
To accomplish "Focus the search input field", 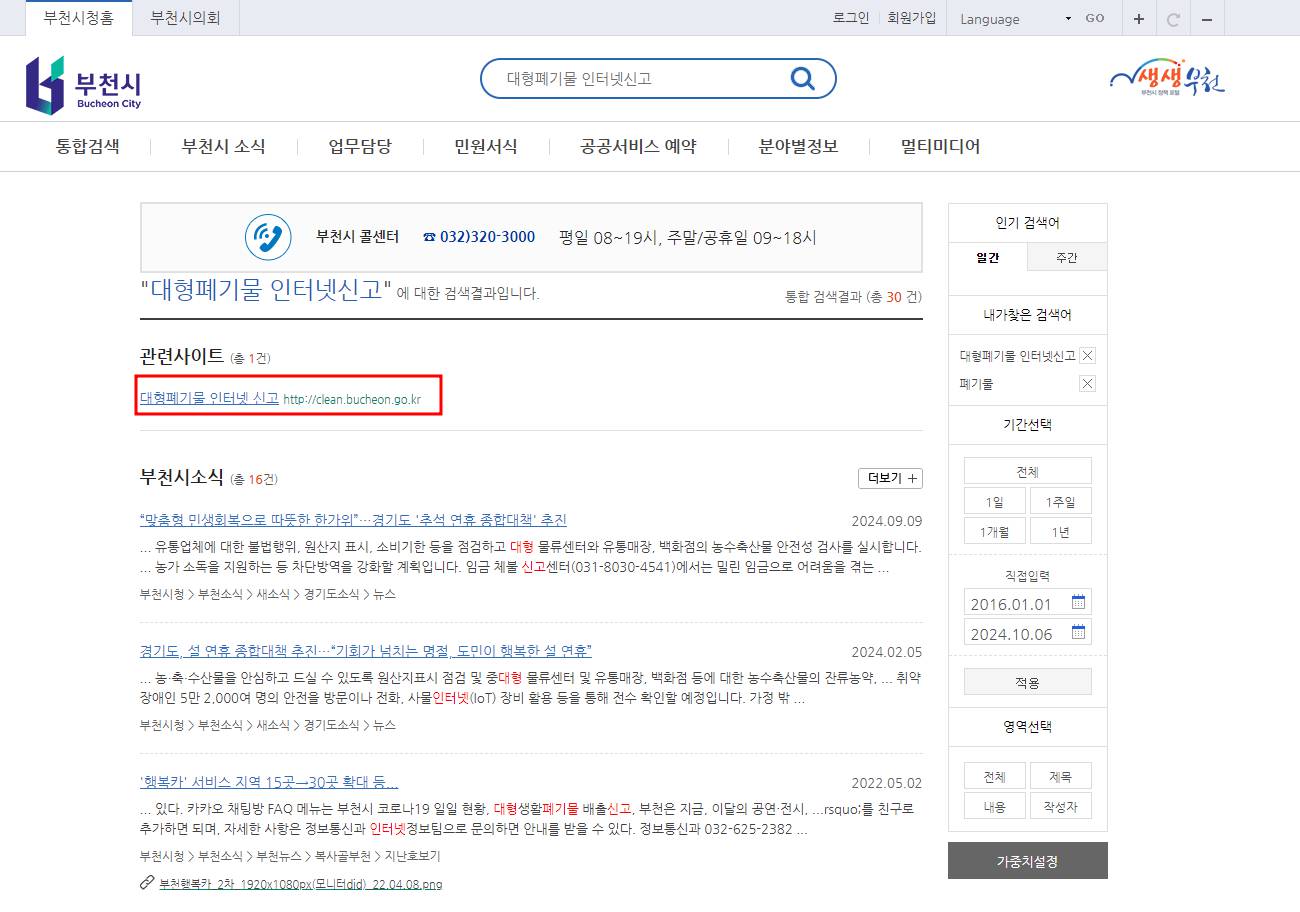I will pyautogui.click(x=640, y=78).
